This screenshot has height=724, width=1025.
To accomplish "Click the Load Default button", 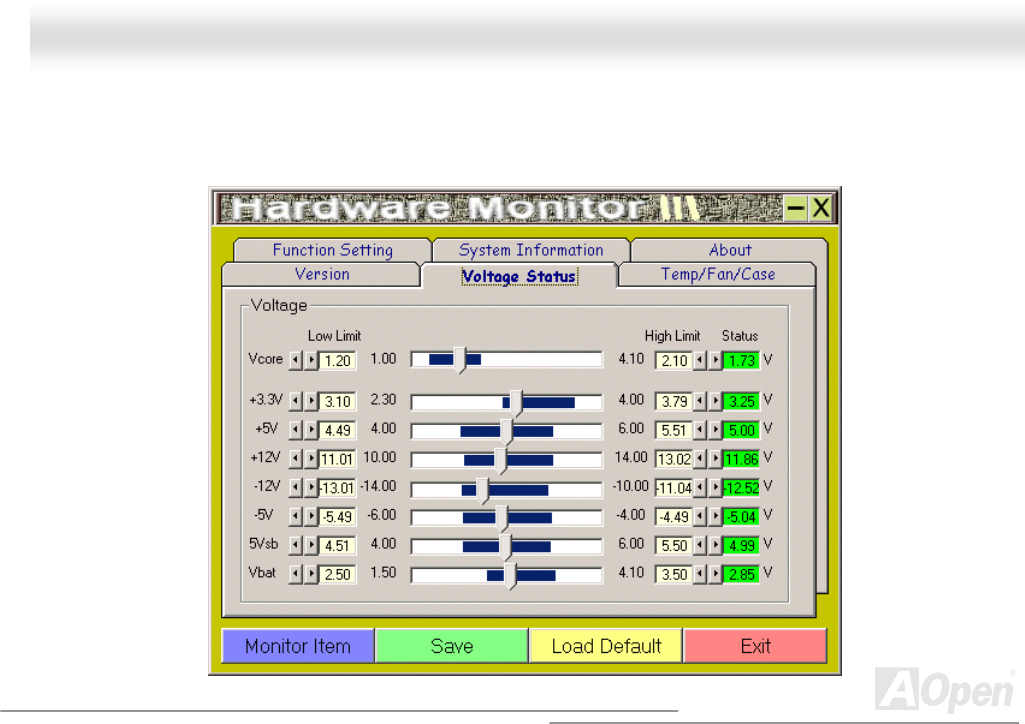I will pos(606,646).
